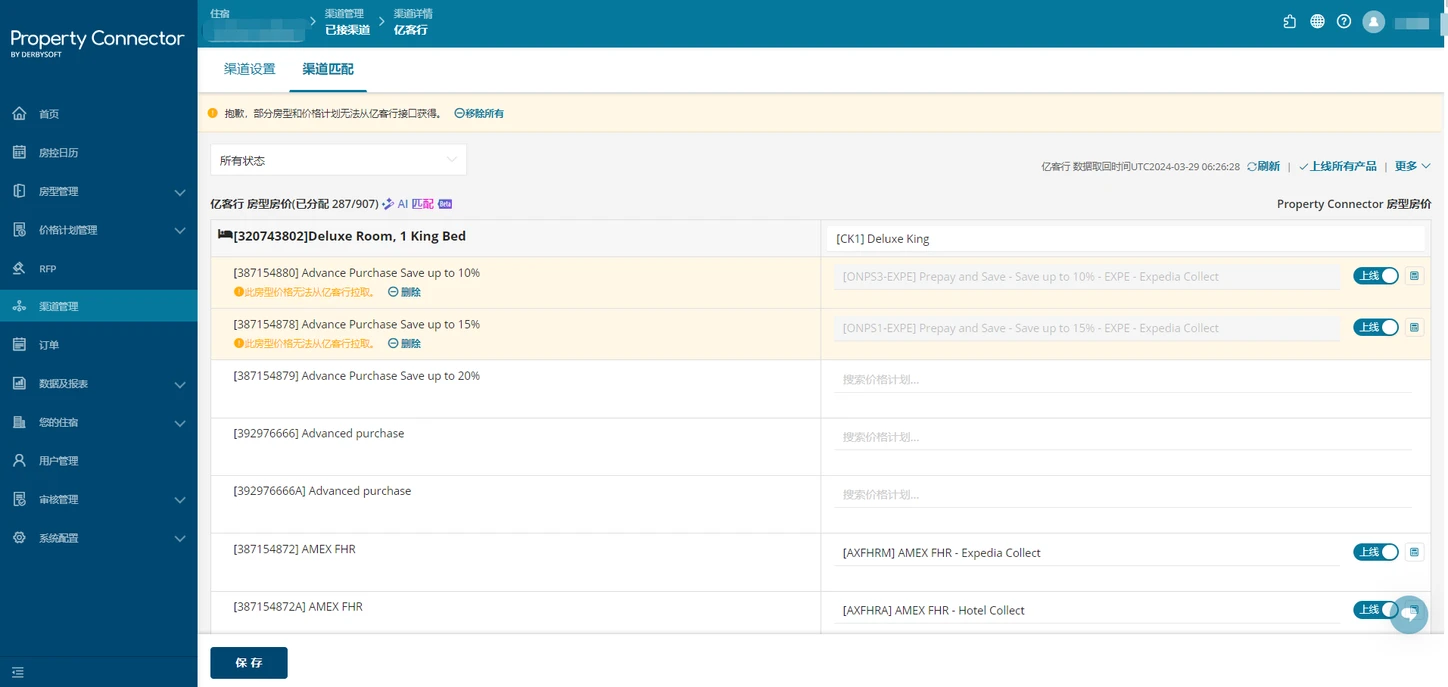Expand 房型管理 chevron in sidebar
Screen dimensions: 1448x687
(x=180, y=192)
